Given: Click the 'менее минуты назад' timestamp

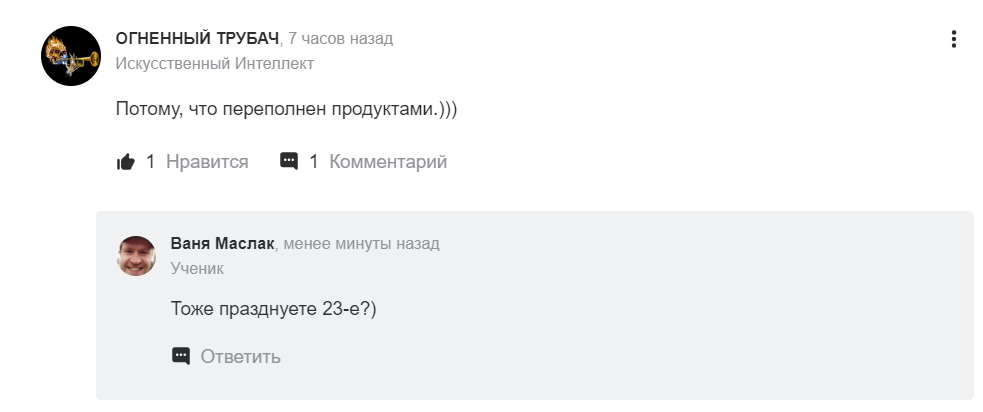Looking at the screenshot, I should [x=361, y=243].
